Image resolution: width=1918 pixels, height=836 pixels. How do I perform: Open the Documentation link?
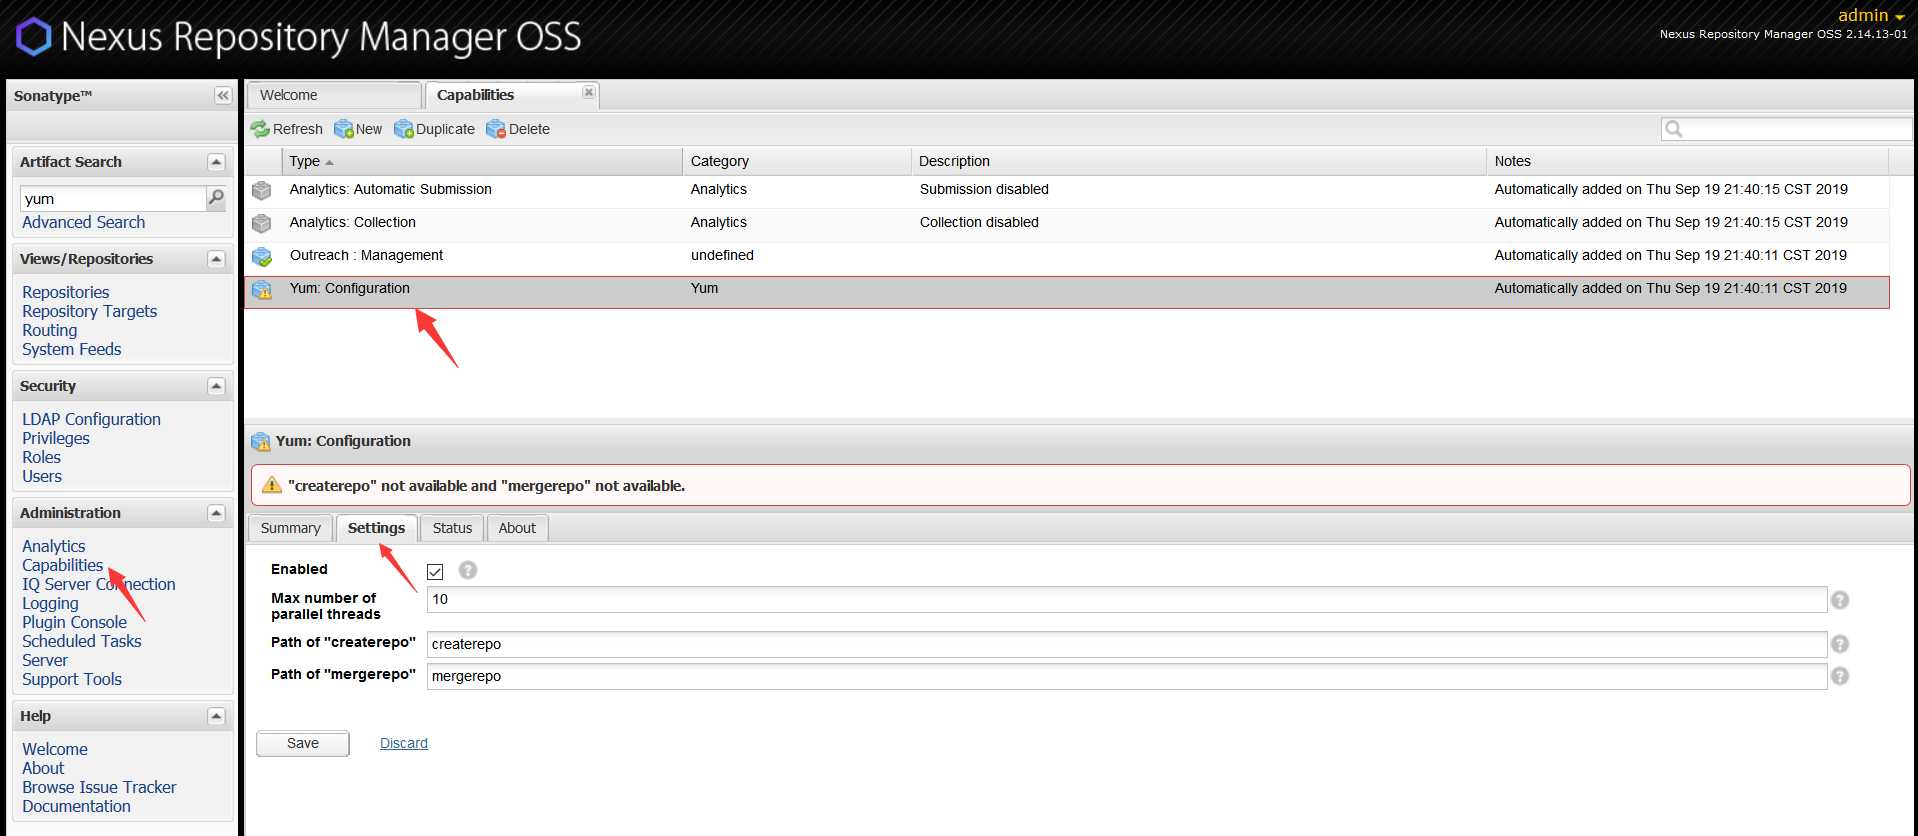(x=76, y=806)
